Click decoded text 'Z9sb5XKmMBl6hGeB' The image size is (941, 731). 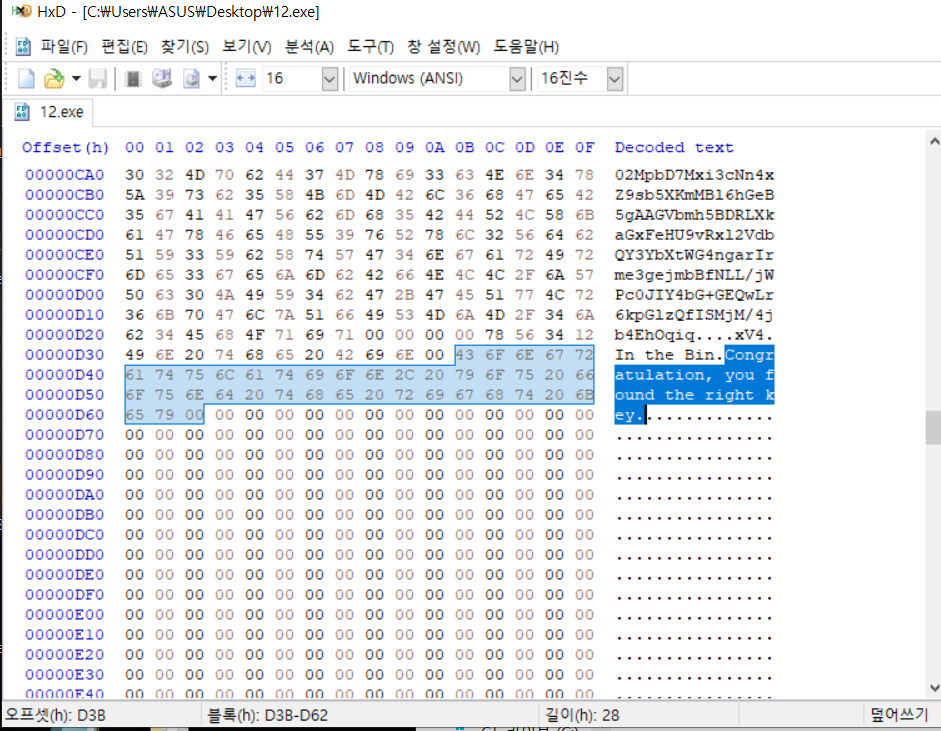pos(694,195)
